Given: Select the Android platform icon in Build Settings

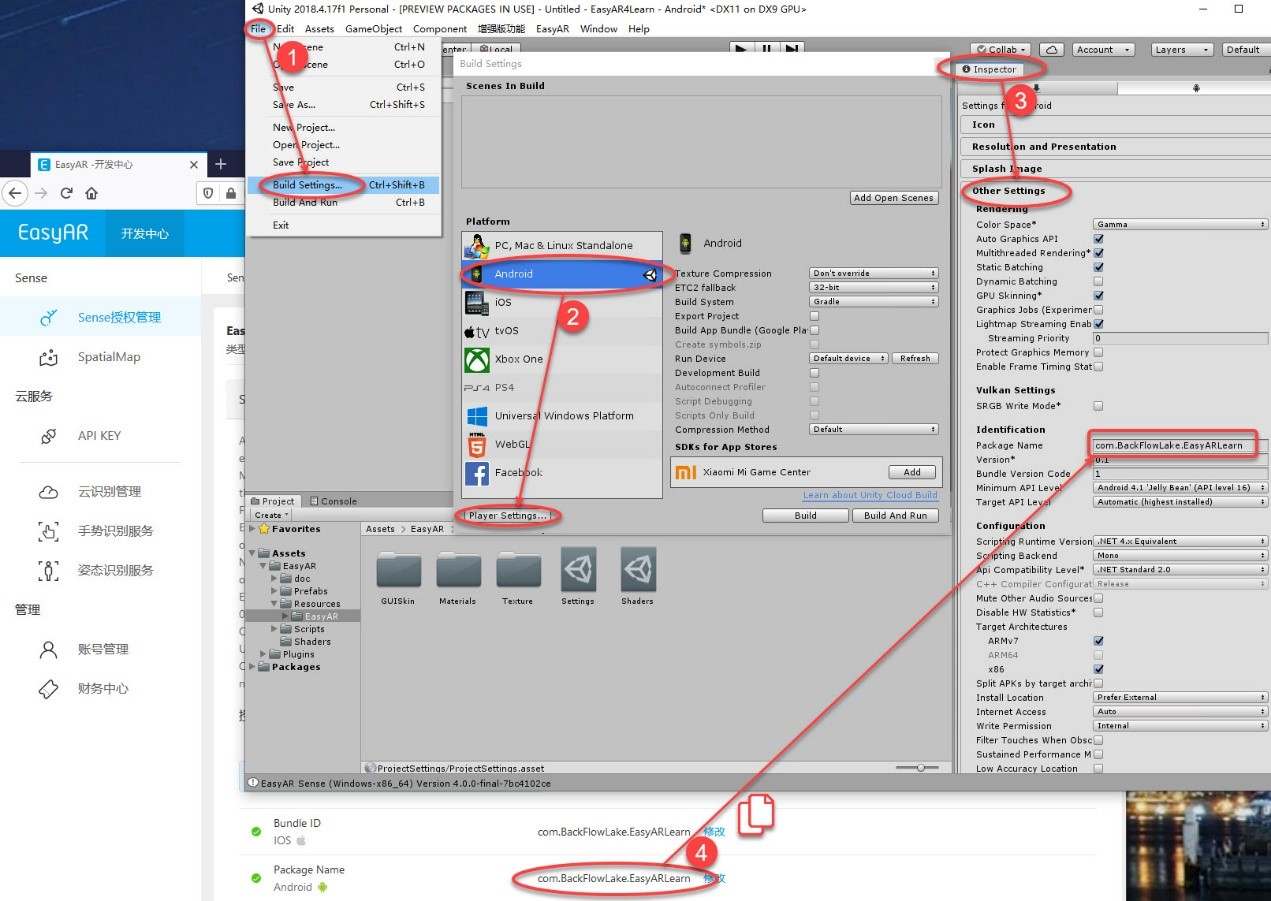Looking at the screenshot, I should 477,274.
